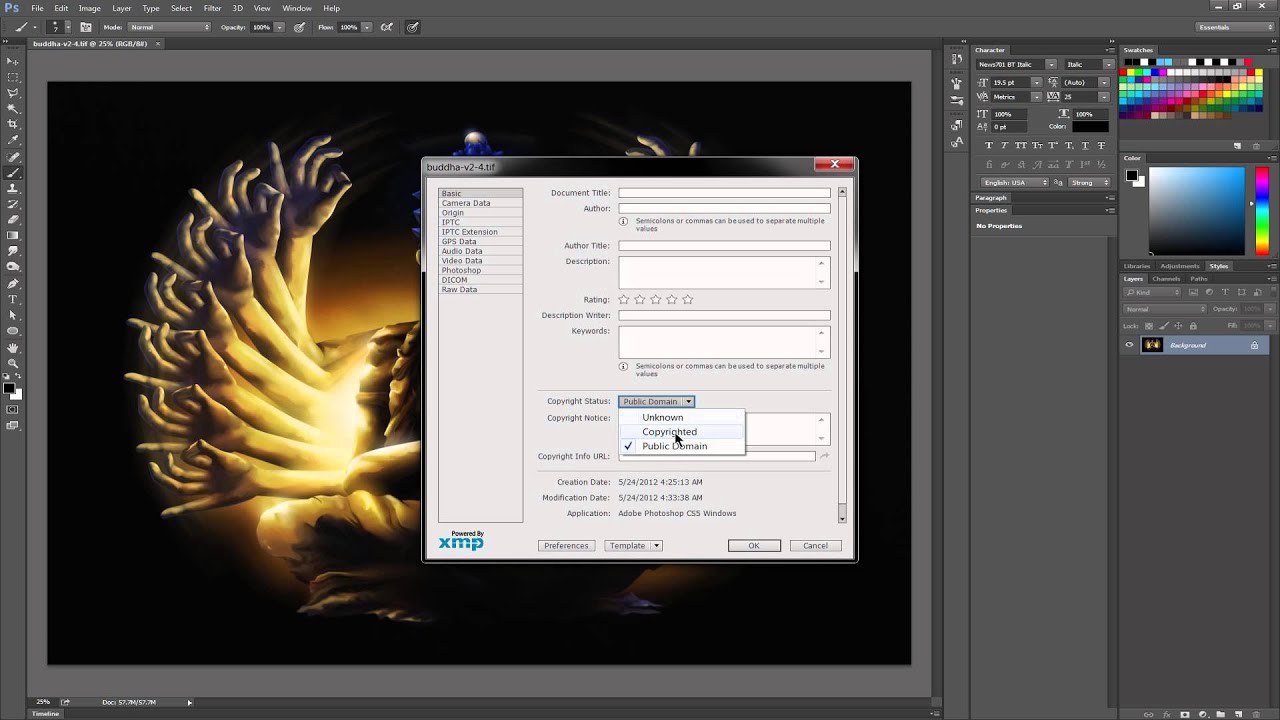
Task: Open layer blend mode dropdown Normal
Action: click(x=1166, y=309)
